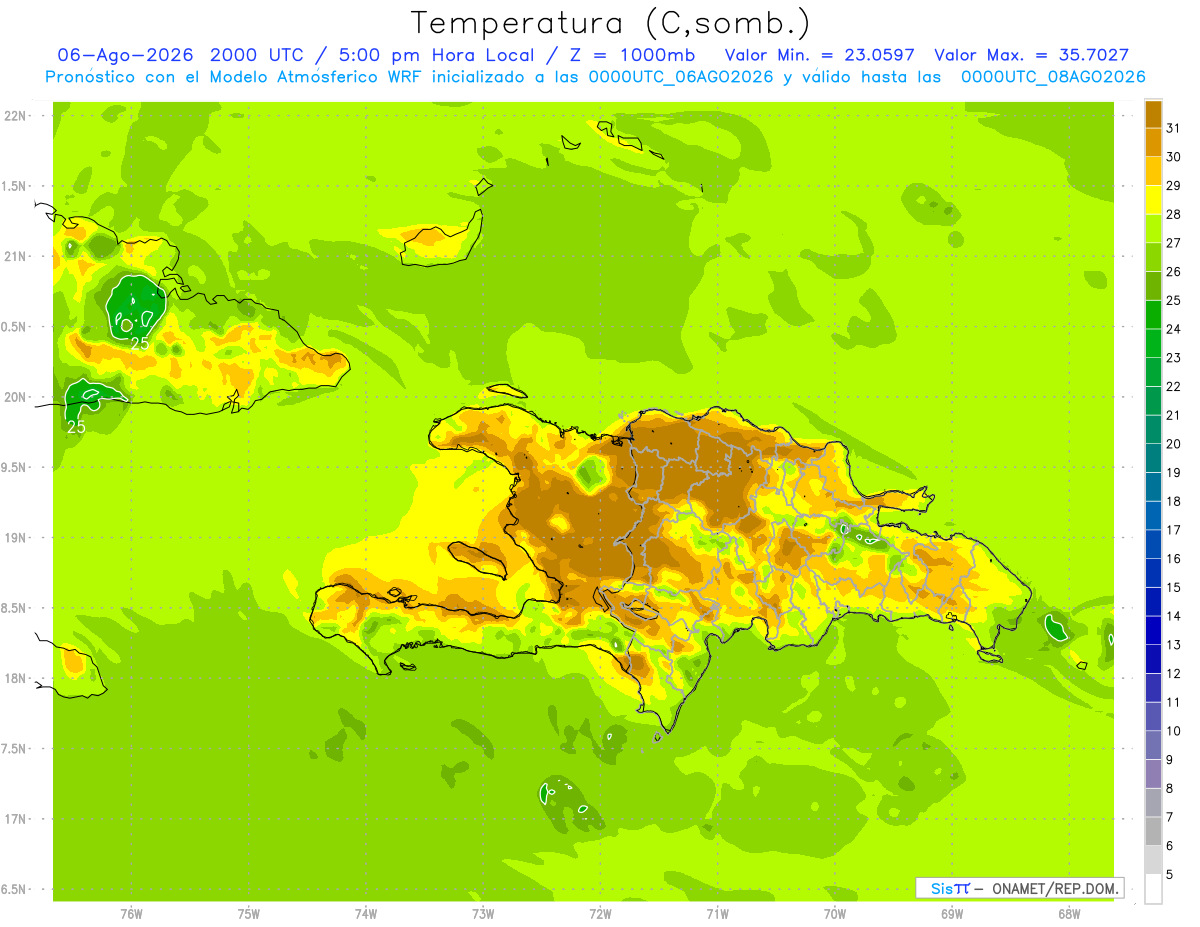Pick the gray swatch between 6 and 7
Image resolution: width=1200 pixels, height=927 pixels.
click(1153, 831)
